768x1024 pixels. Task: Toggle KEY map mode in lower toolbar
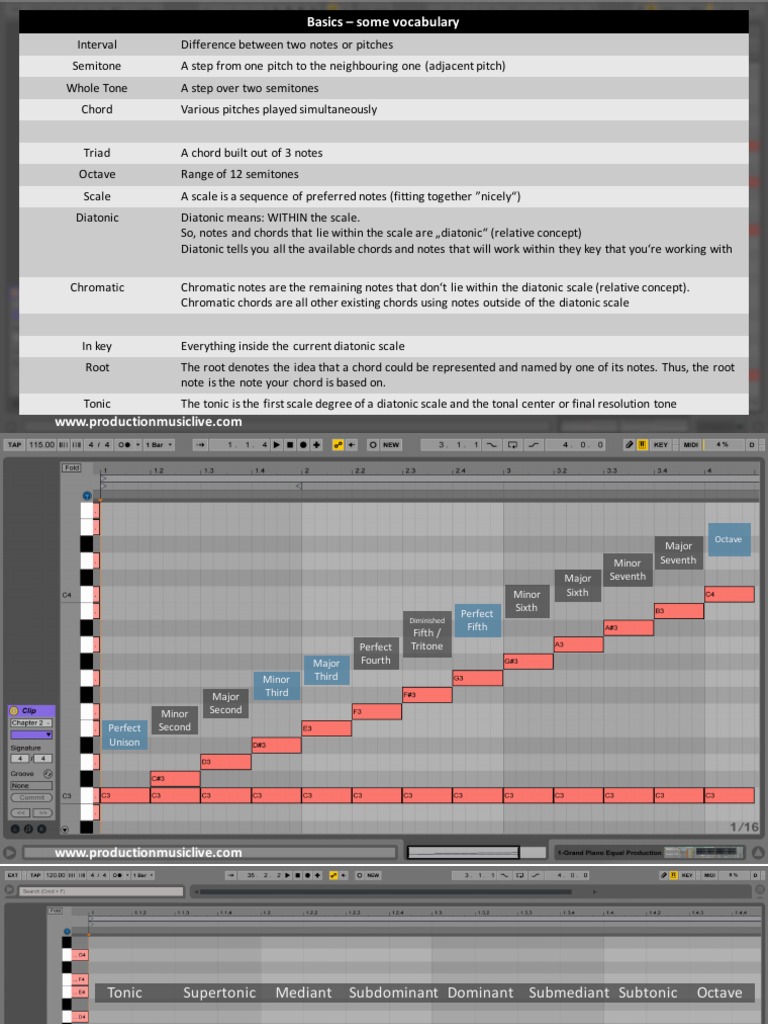coord(686,875)
